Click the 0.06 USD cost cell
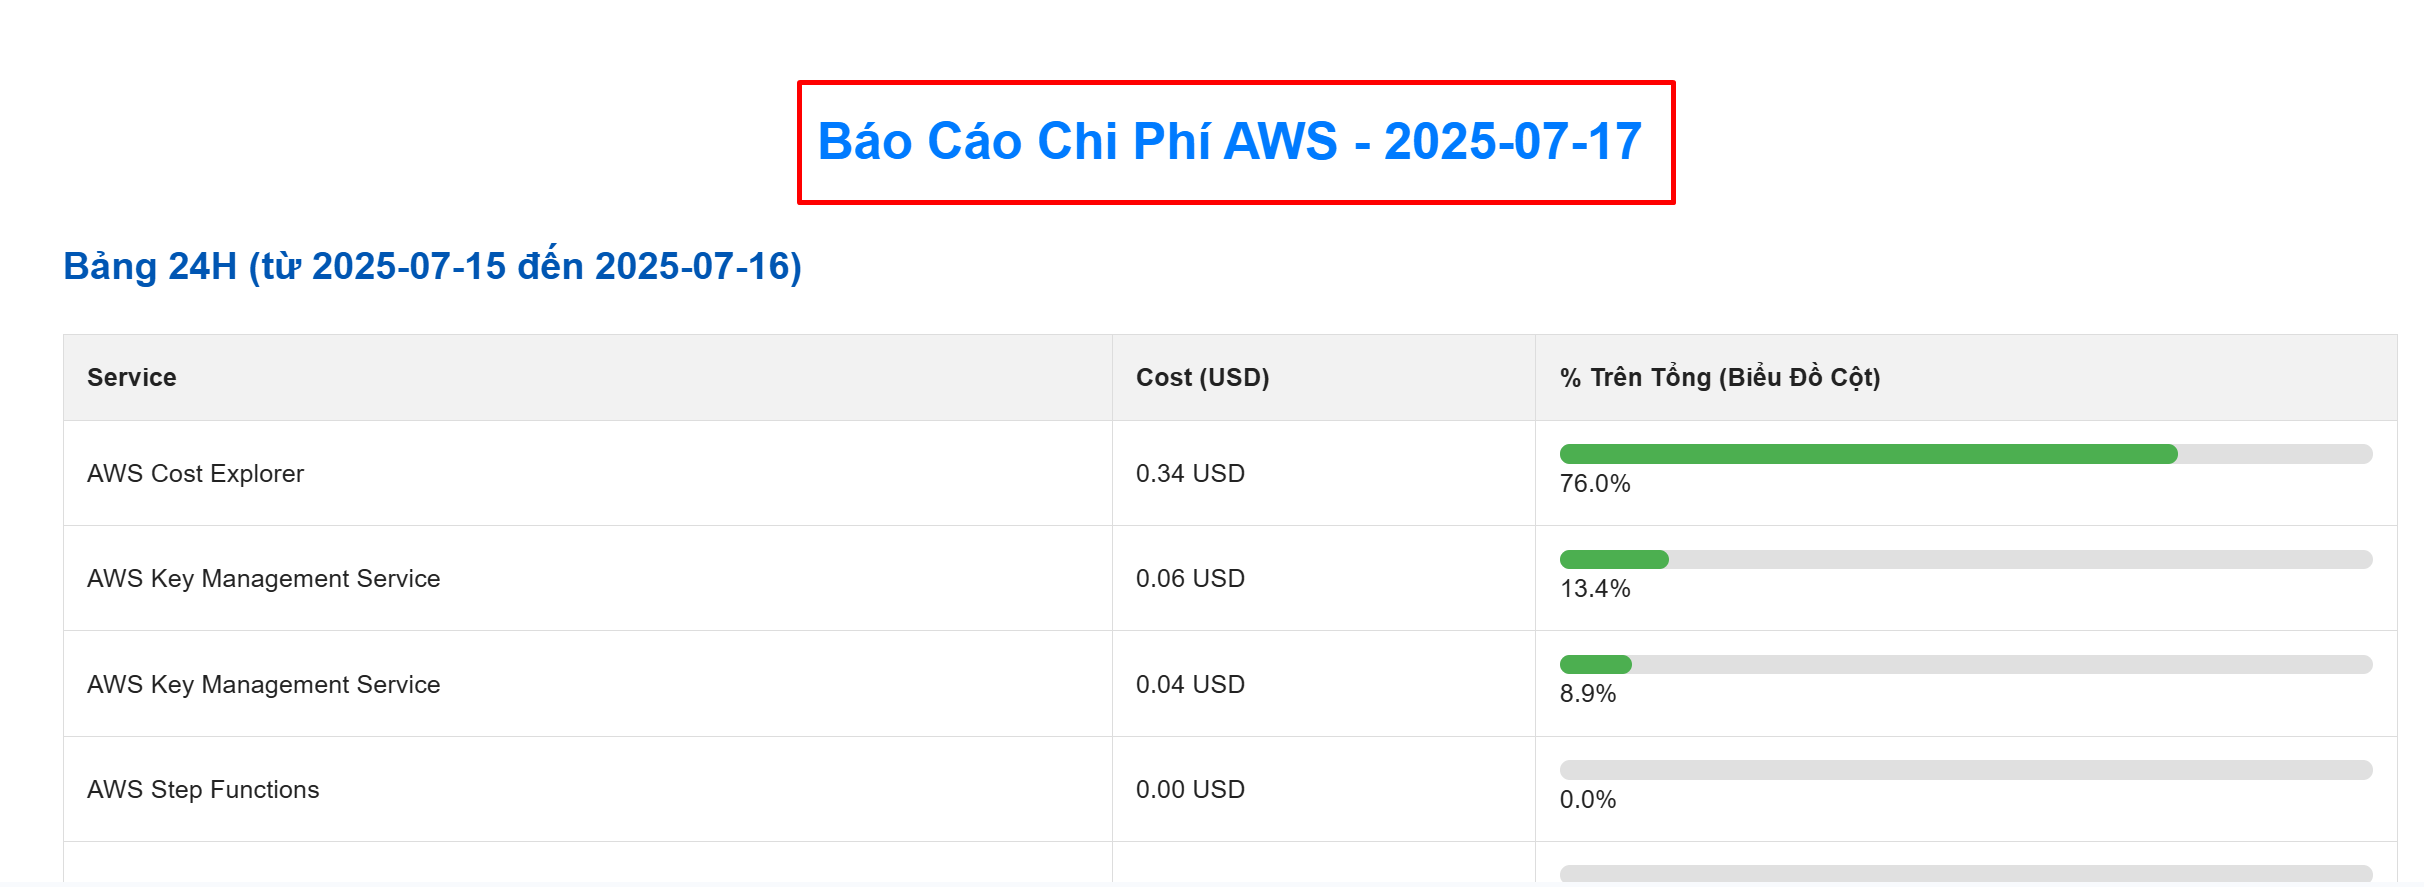 [x=1190, y=578]
